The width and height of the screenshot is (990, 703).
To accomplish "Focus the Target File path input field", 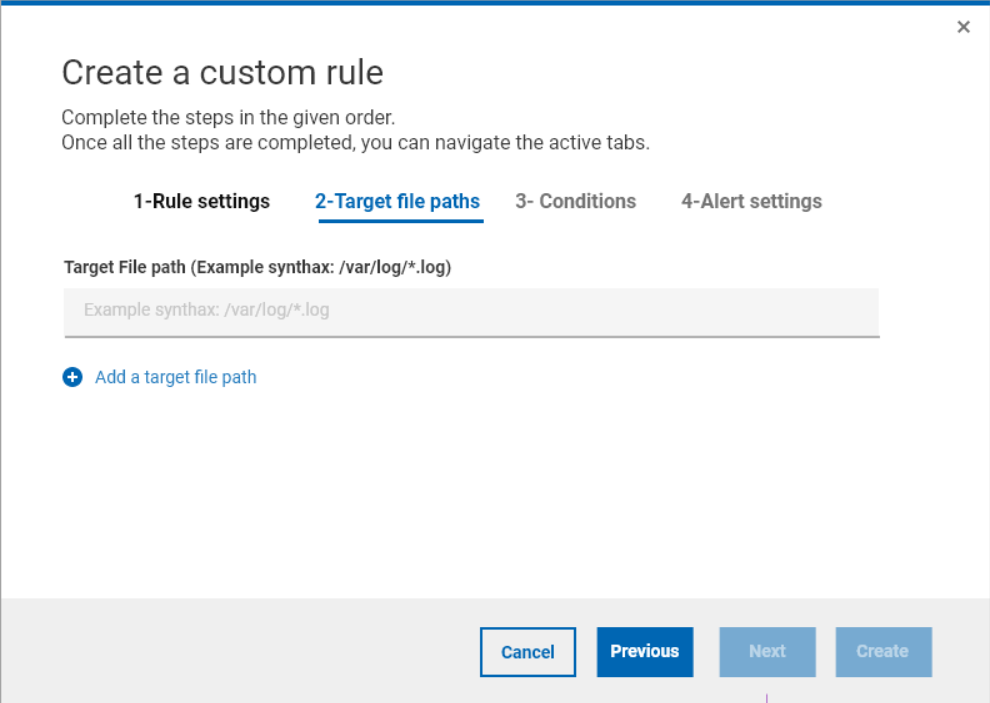I will click(x=471, y=311).
